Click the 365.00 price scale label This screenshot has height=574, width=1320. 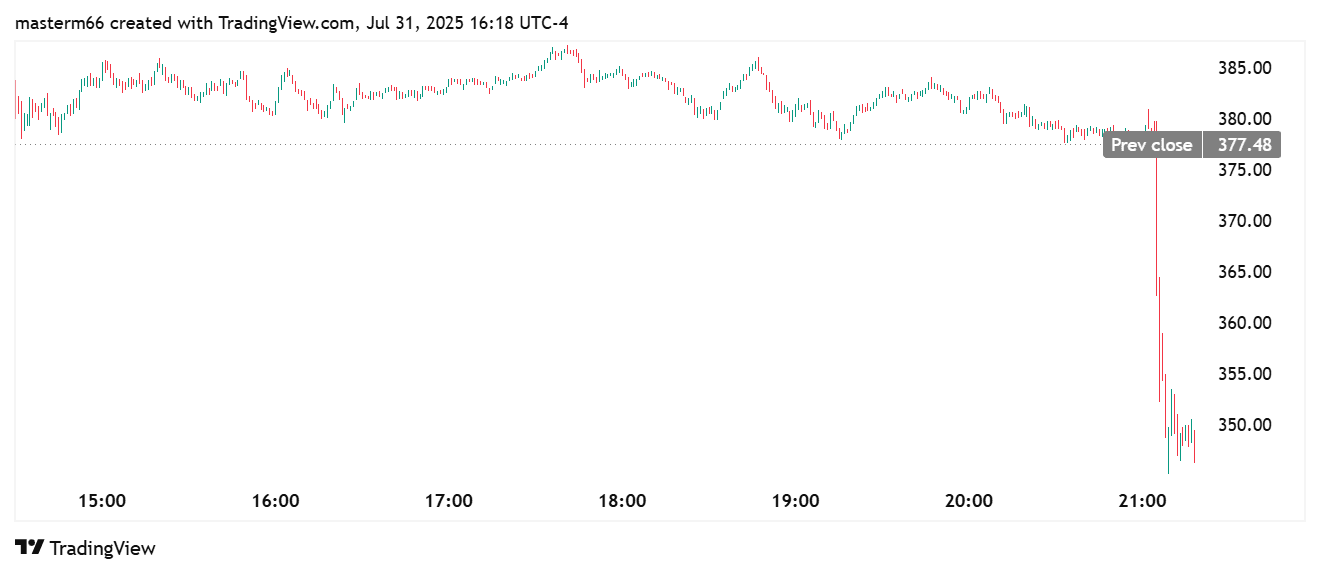pyautogui.click(x=1244, y=272)
